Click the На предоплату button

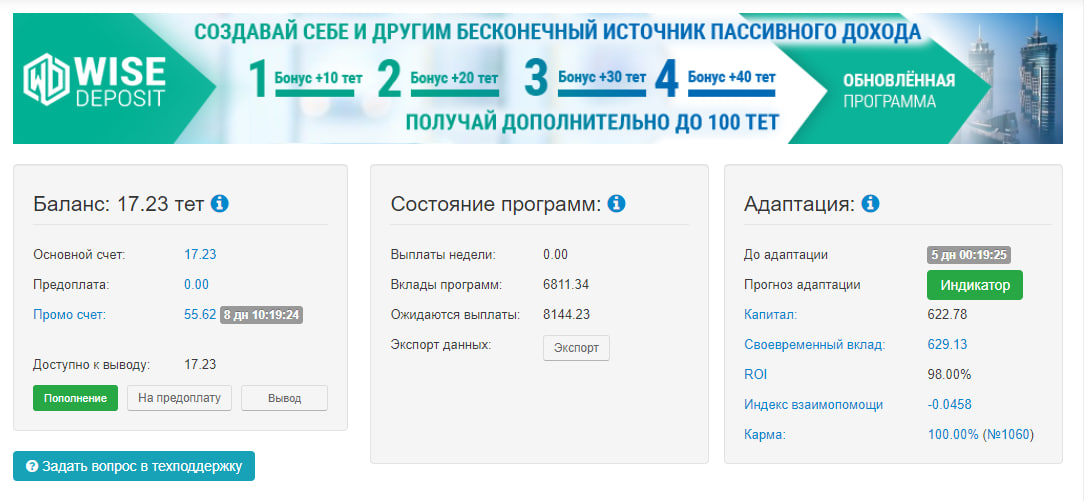(179, 398)
